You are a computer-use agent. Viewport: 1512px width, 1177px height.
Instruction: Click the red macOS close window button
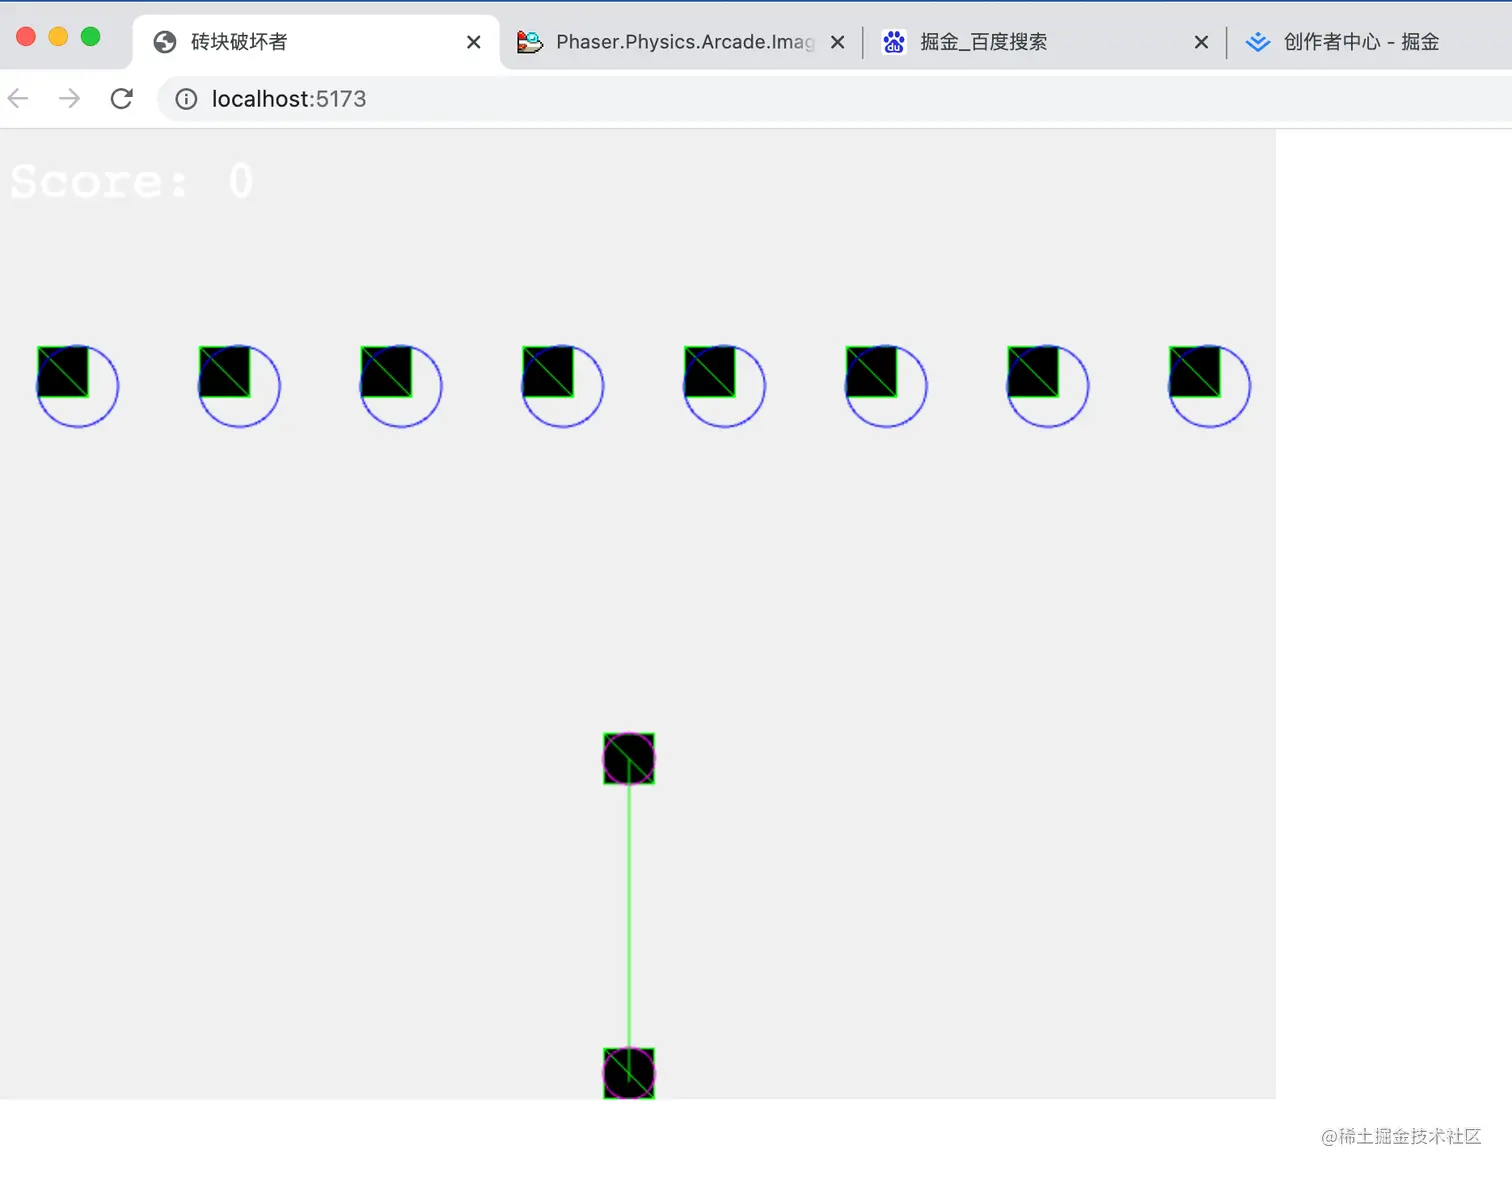[x=26, y=37]
